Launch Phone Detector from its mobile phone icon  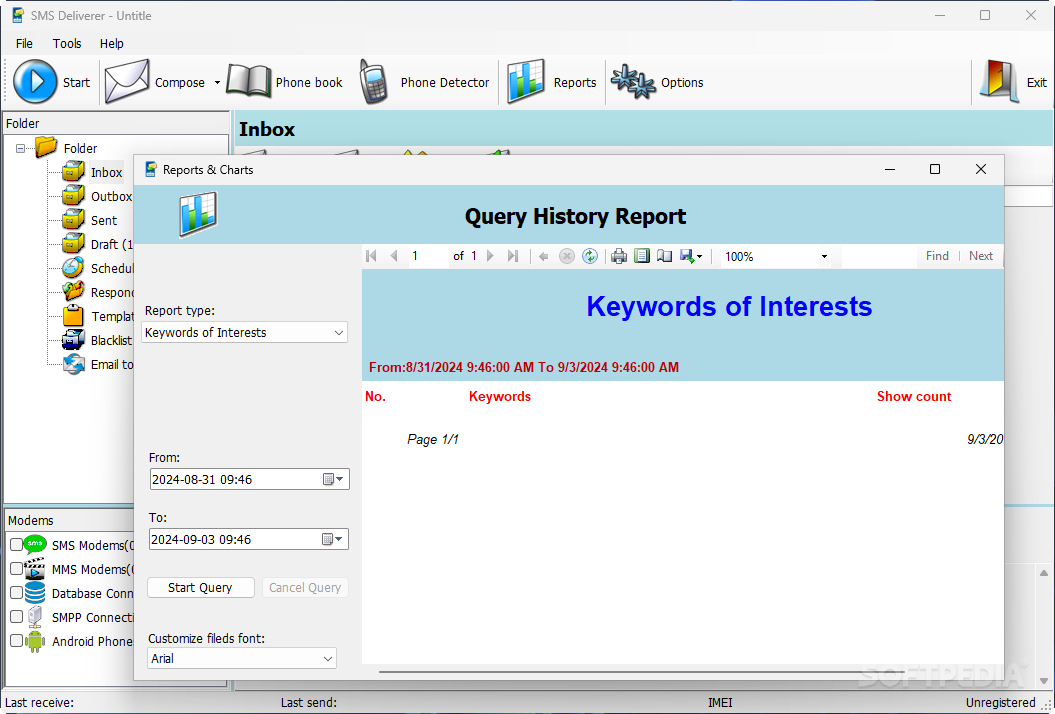click(373, 81)
